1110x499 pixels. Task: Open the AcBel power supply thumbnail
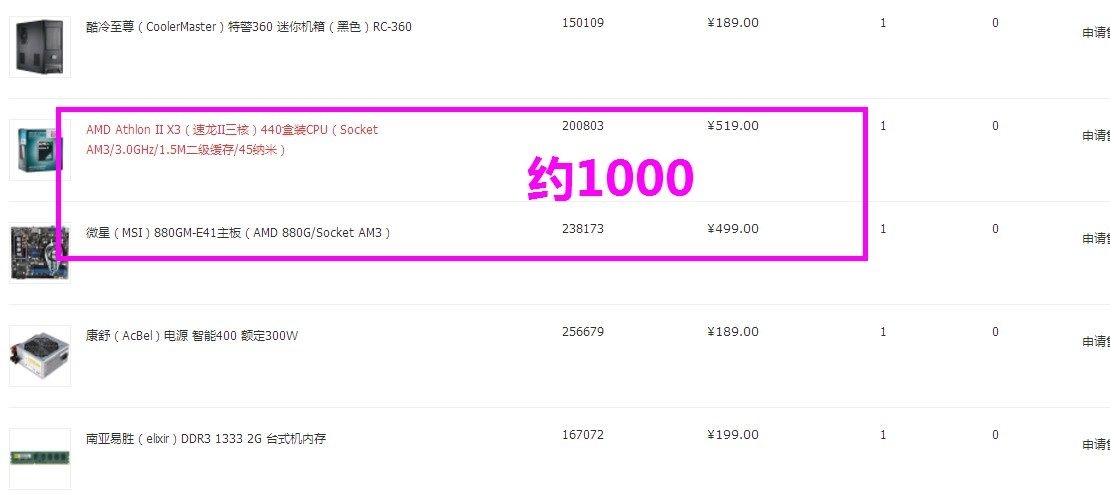click(40, 356)
